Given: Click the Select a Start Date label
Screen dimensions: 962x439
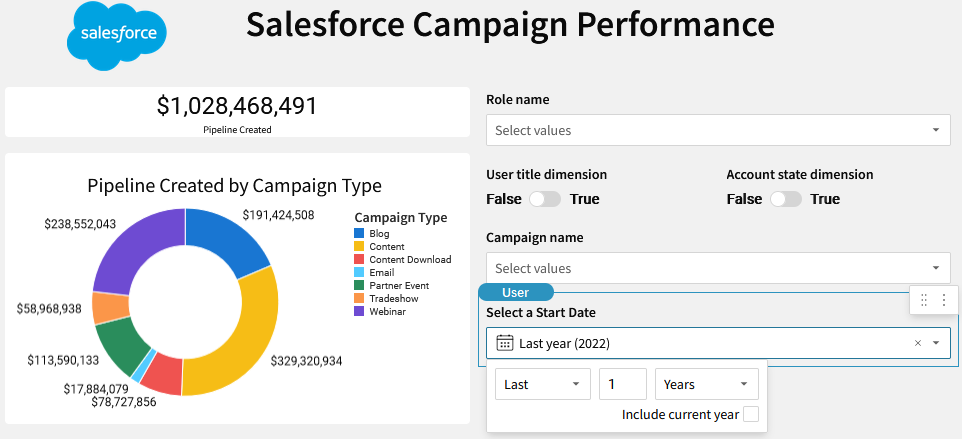Looking at the screenshot, I should [541, 313].
